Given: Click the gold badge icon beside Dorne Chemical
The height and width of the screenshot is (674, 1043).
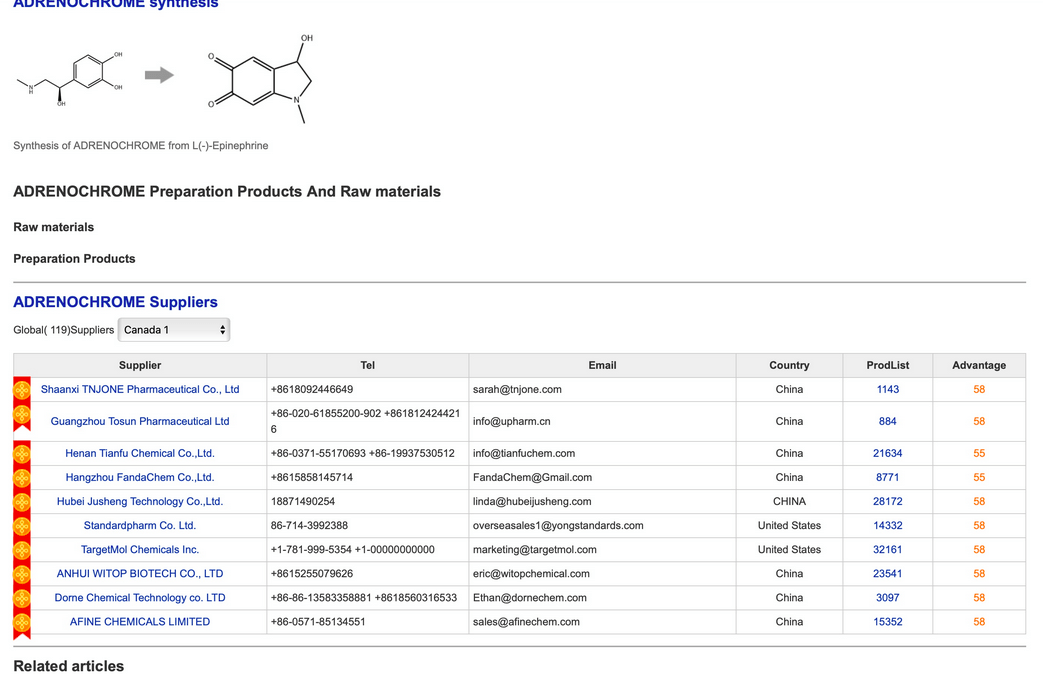Looking at the screenshot, I should 22,597.
